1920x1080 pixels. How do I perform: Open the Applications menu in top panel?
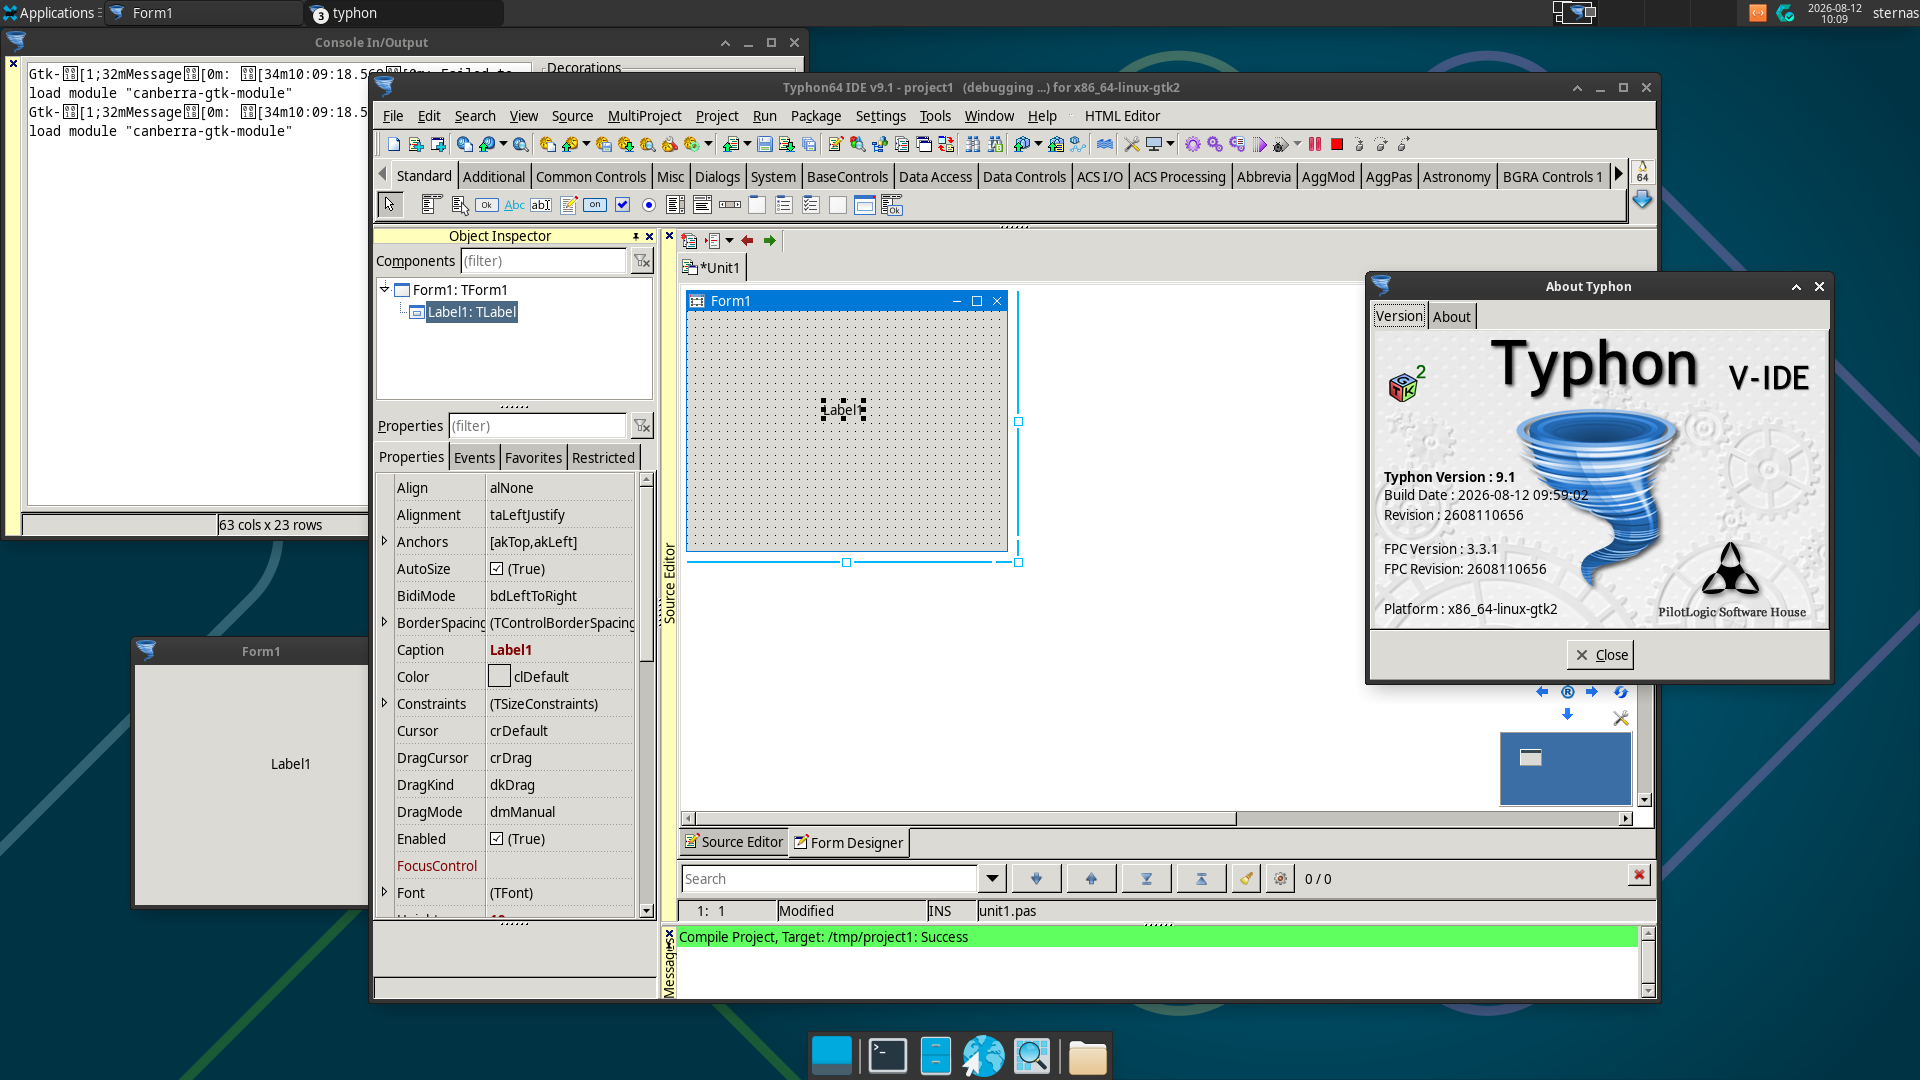(x=51, y=13)
